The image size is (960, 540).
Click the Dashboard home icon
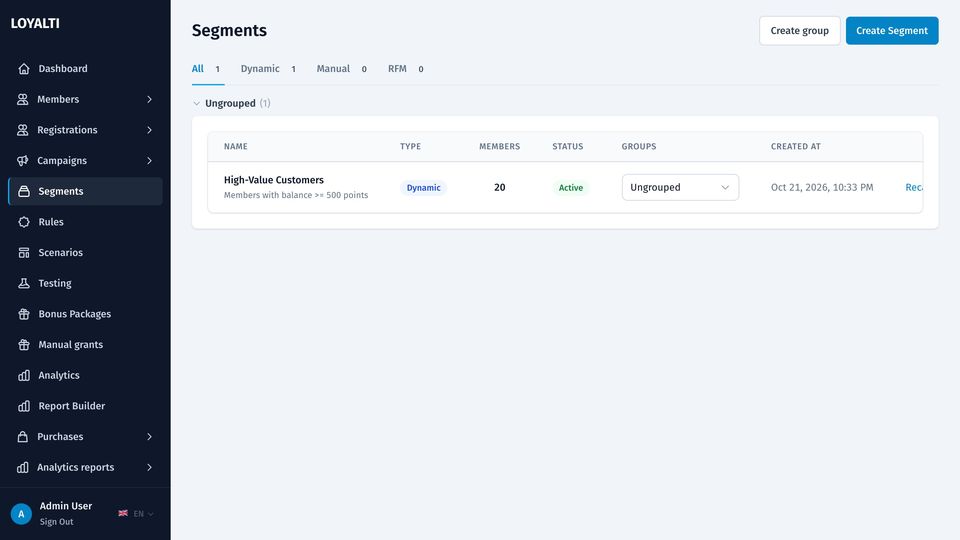(24, 69)
